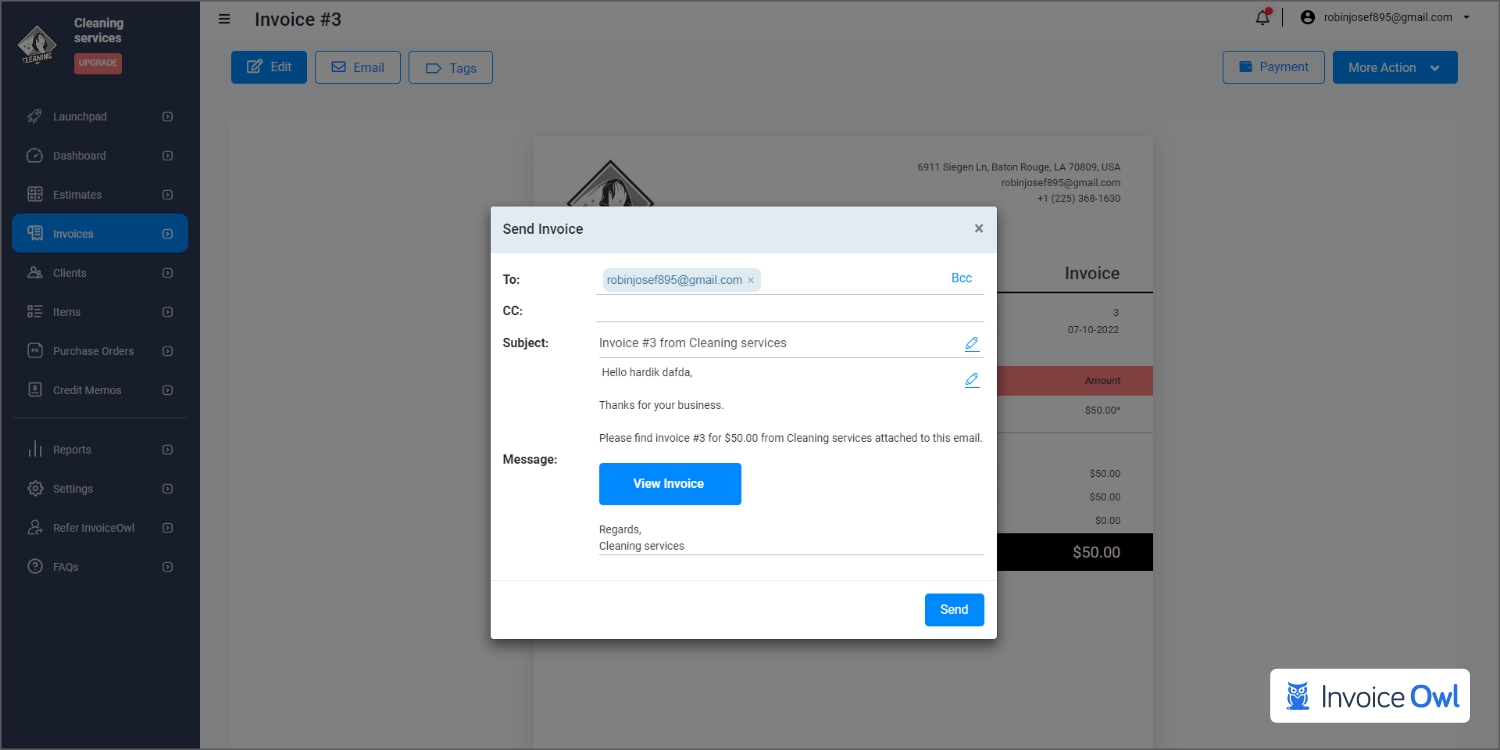Viewport: 1500px width, 750px height.
Task: Open Clients in the sidebar
Action: tap(70, 273)
